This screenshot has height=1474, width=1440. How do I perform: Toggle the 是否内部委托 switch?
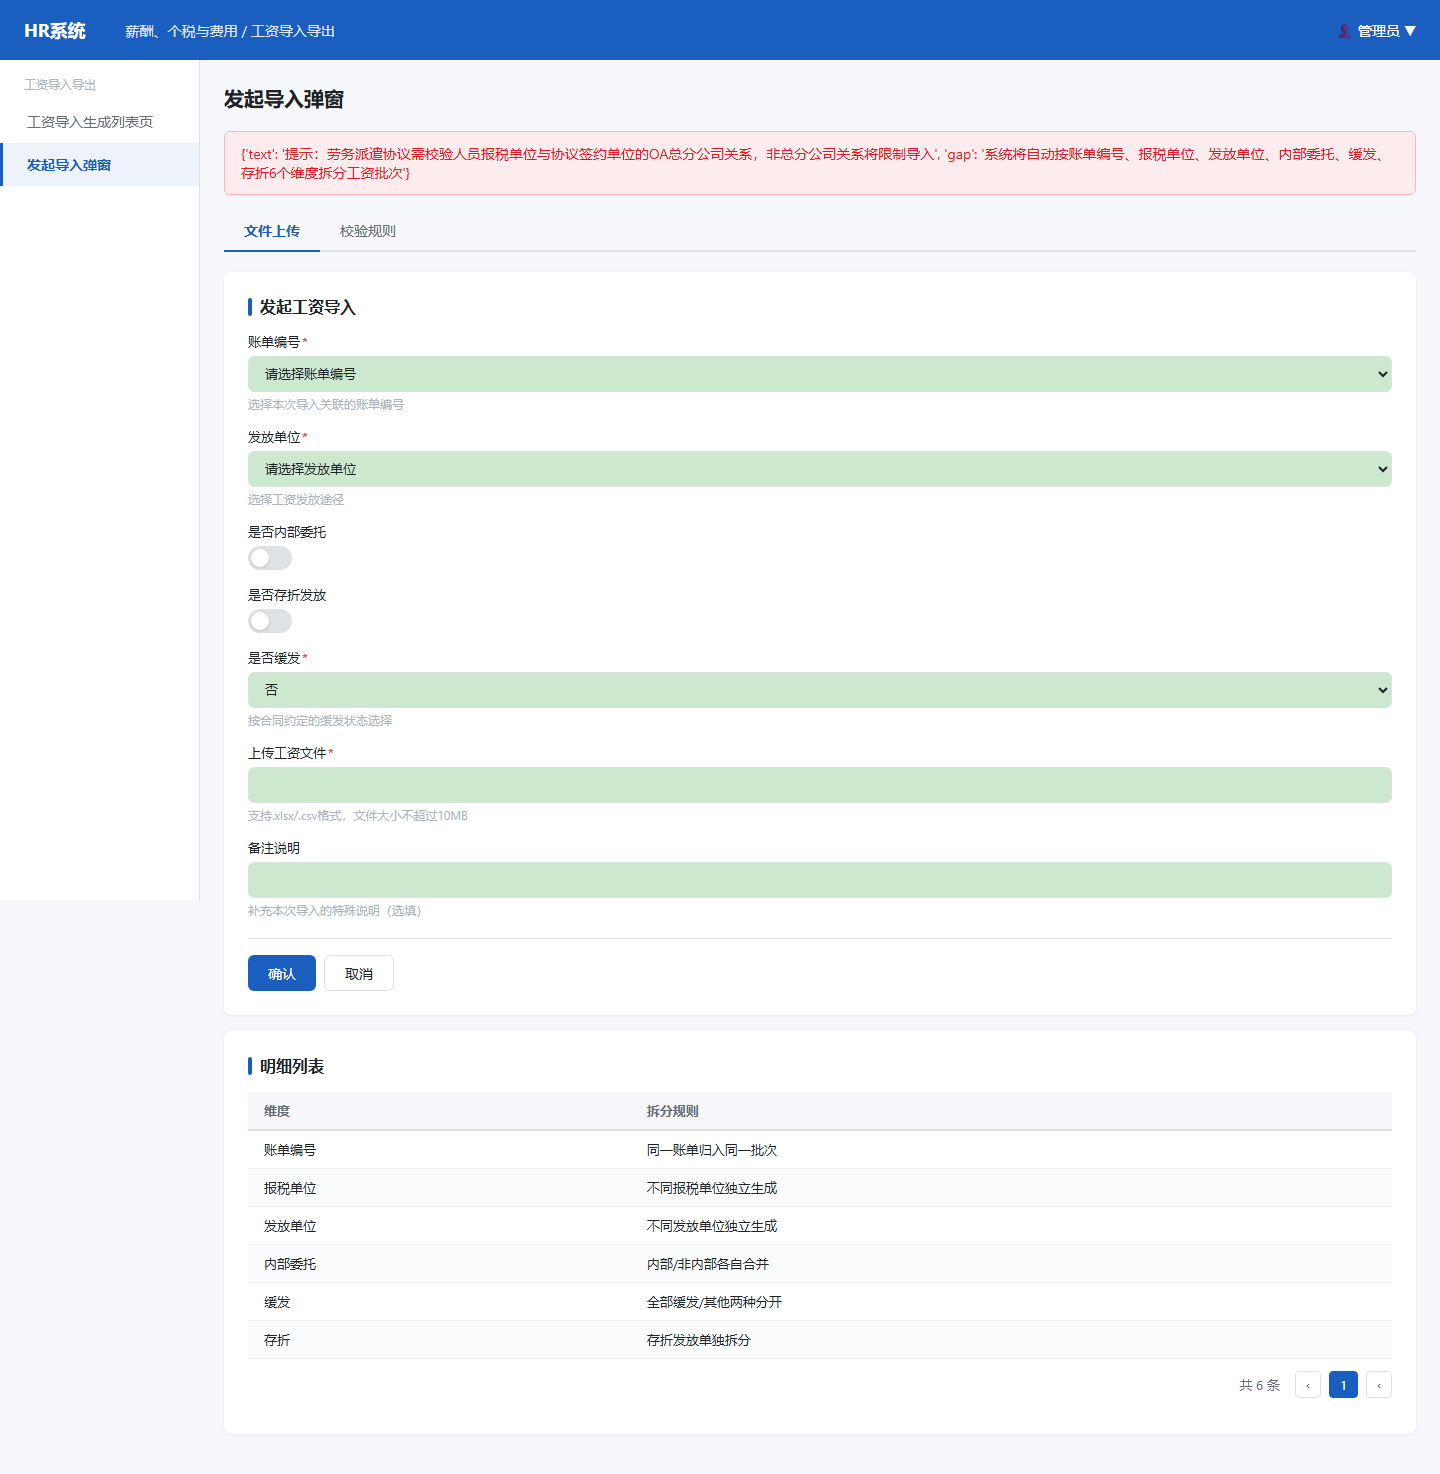tap(270, 558)
